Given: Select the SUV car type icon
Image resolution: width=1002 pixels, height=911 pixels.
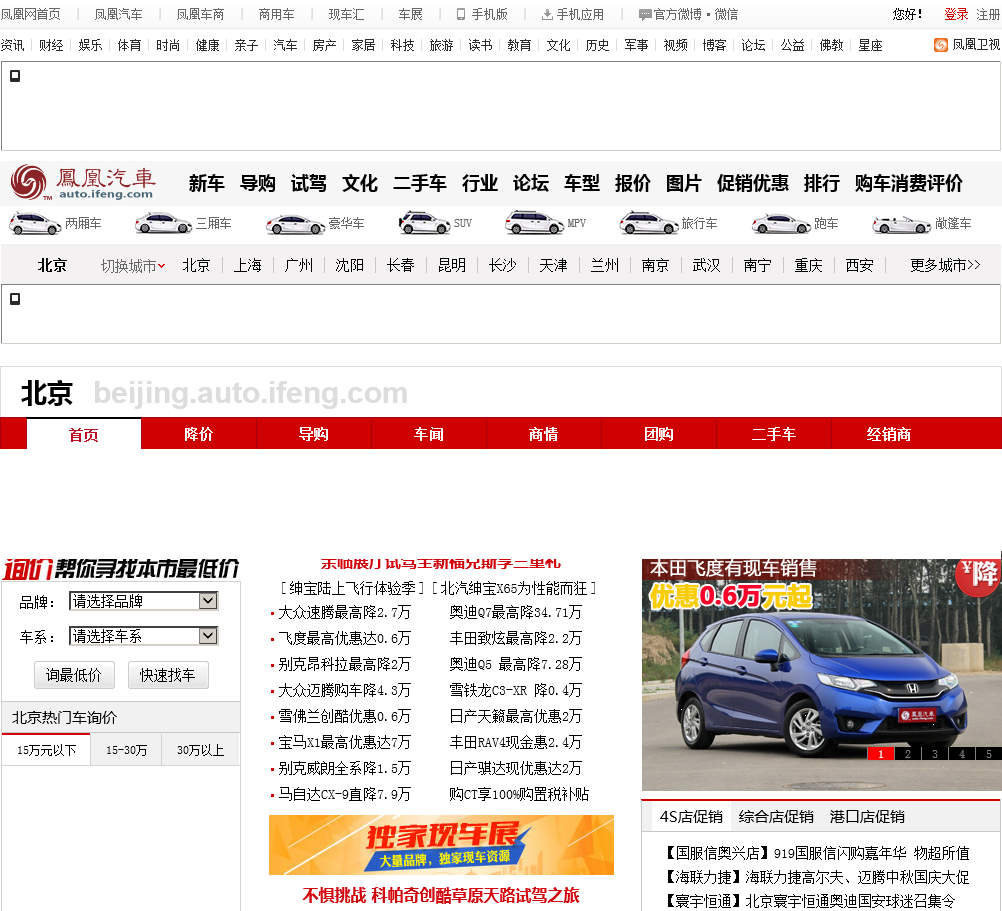Looking at the screenshot, I should coord(424,224).
